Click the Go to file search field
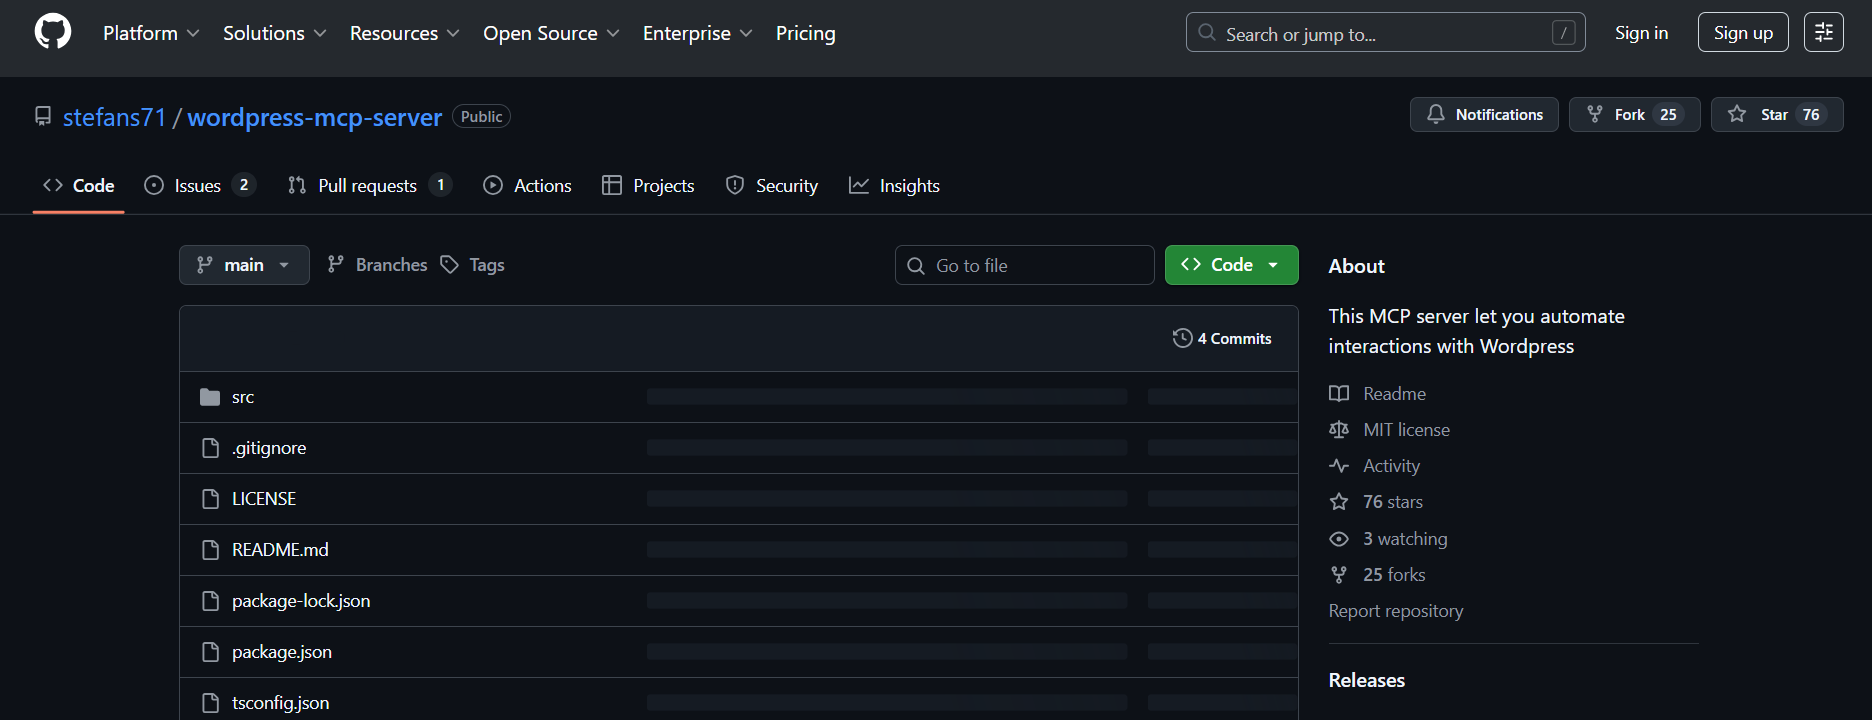The image size is (1872, 720). coord(1024,265)
